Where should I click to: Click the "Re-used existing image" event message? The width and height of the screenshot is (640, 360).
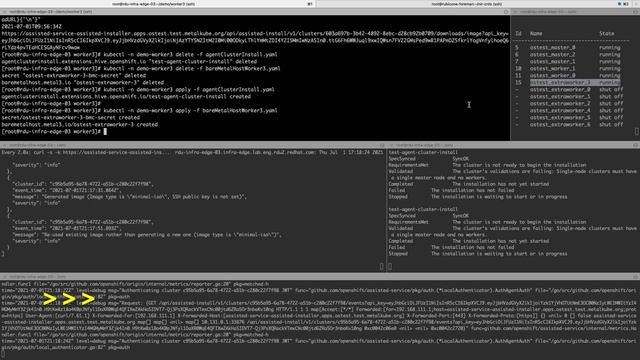147,235
